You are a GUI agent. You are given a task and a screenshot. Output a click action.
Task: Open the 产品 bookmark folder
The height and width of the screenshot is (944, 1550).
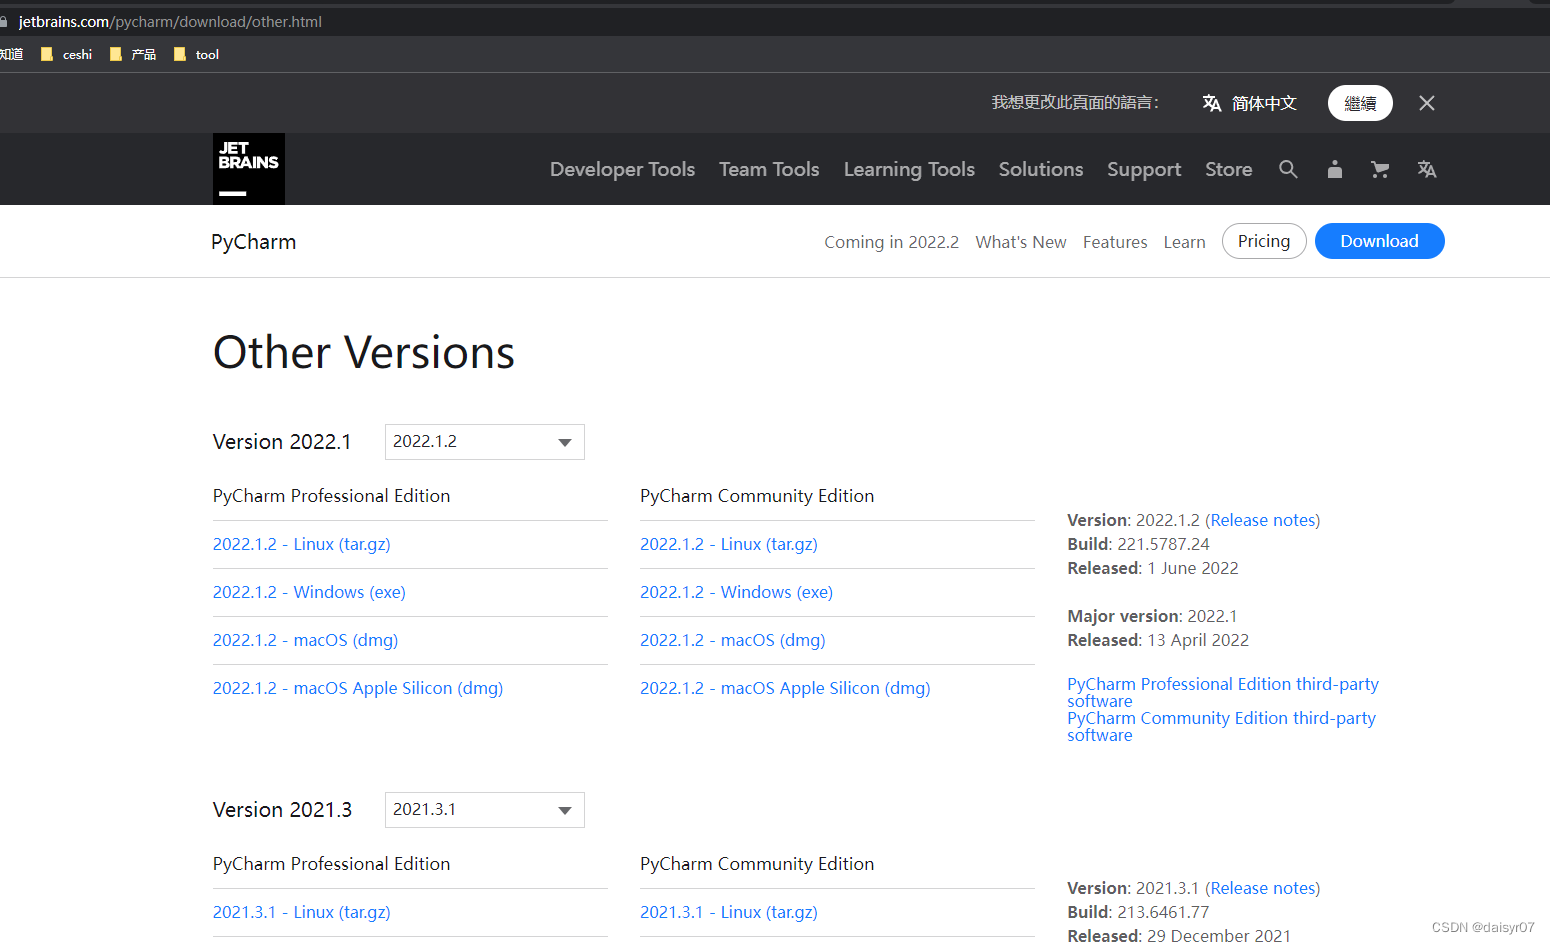pos(133,54)
